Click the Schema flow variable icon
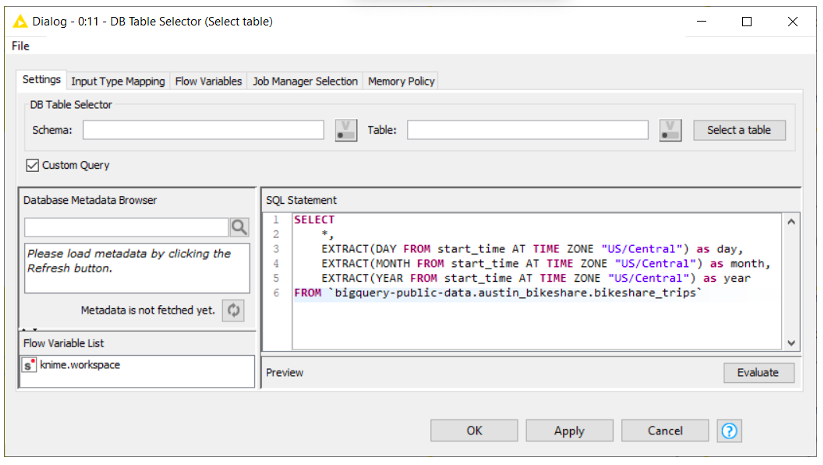 (x=346, y=130)
